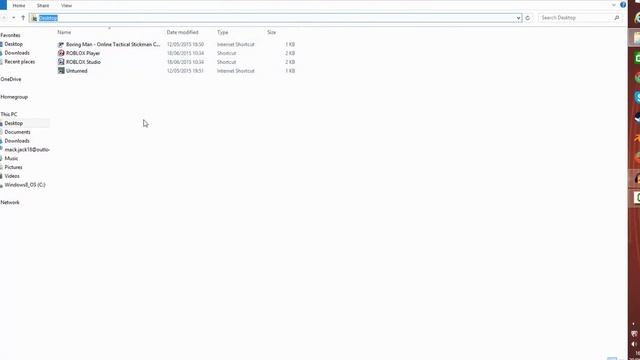Expand the ribbon with the chevron
This screenshot has width=640, height=360.
click(x=614, y=5)
